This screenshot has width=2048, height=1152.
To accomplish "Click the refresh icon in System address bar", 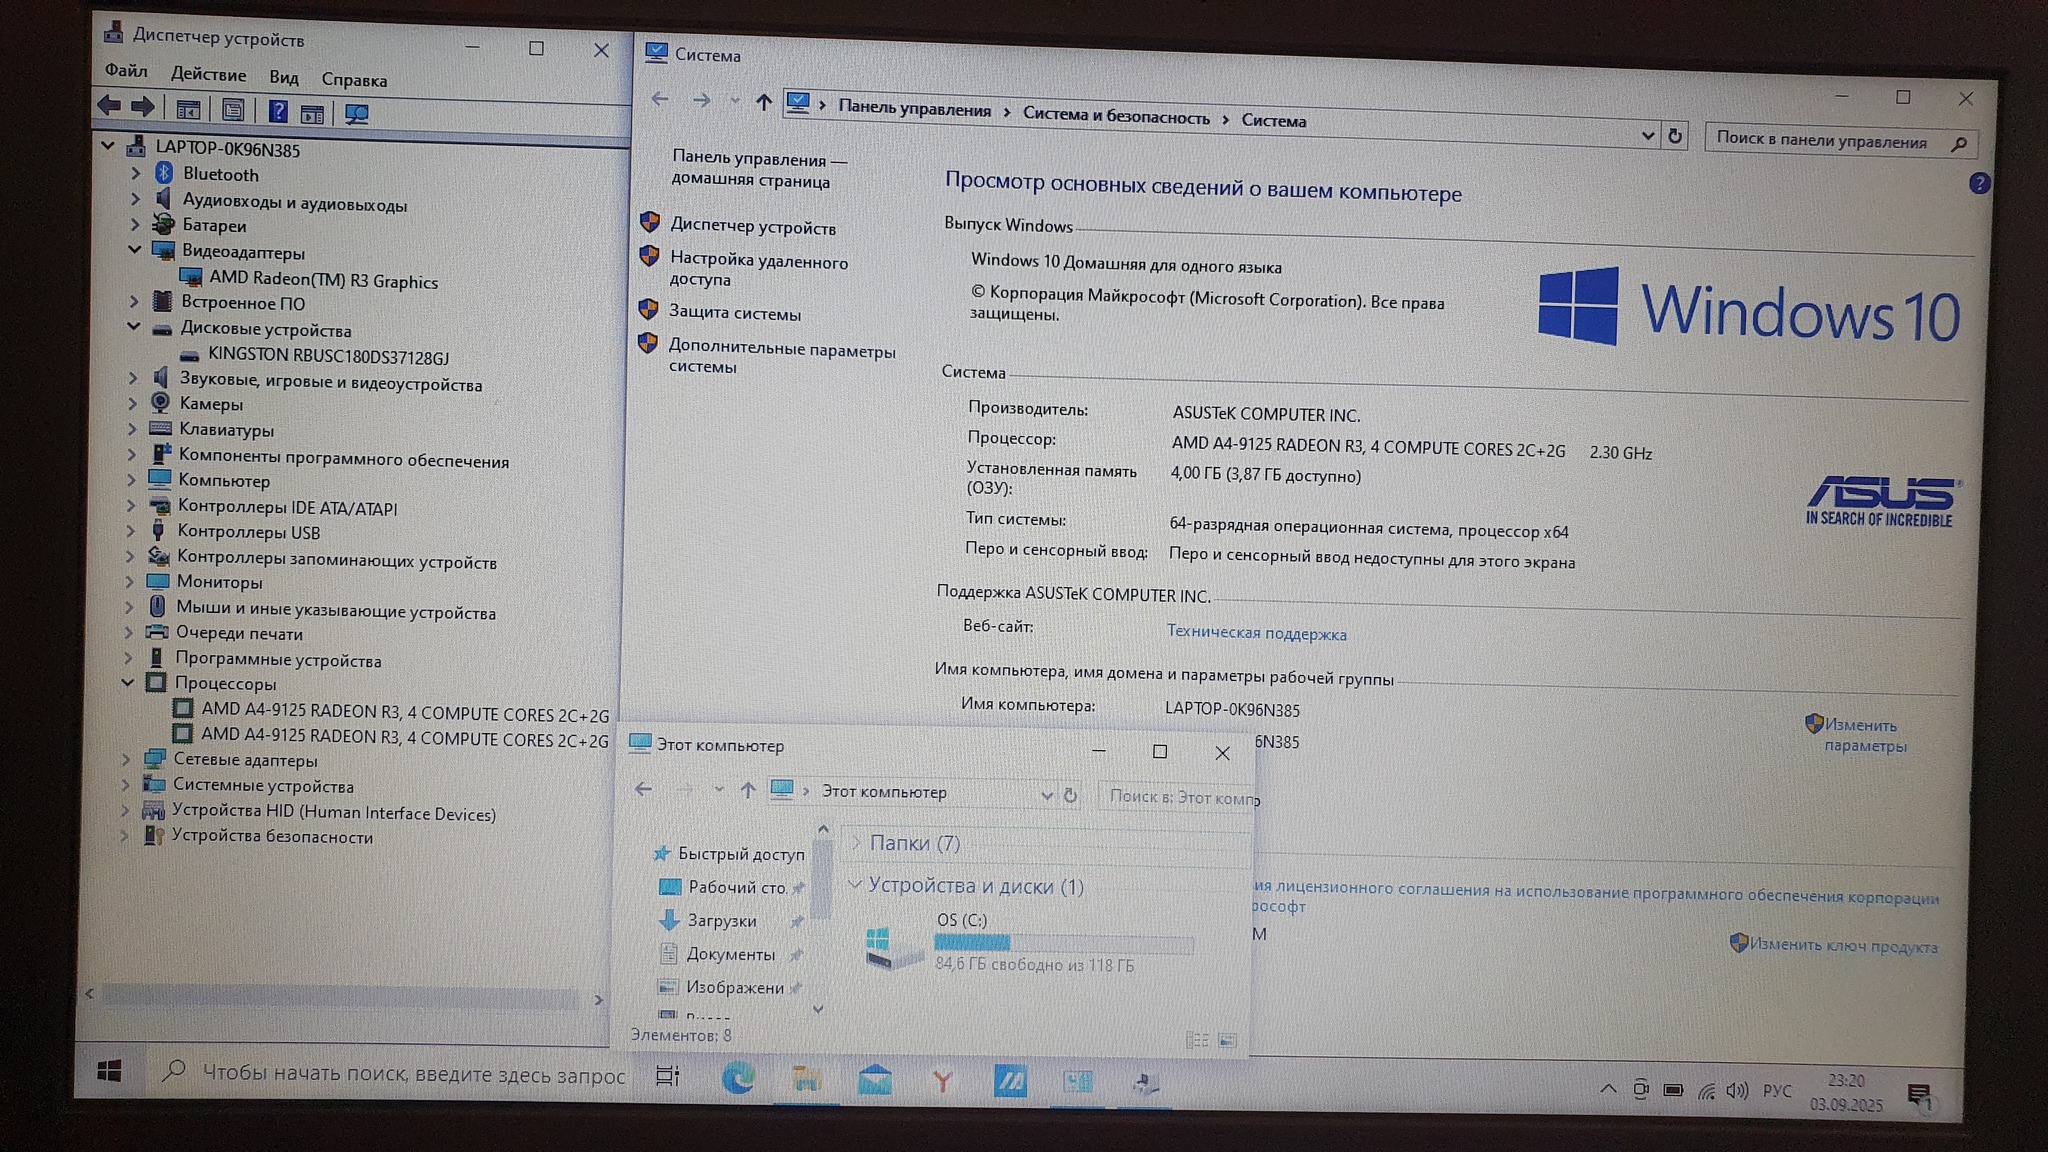I will coord(1675,135).
